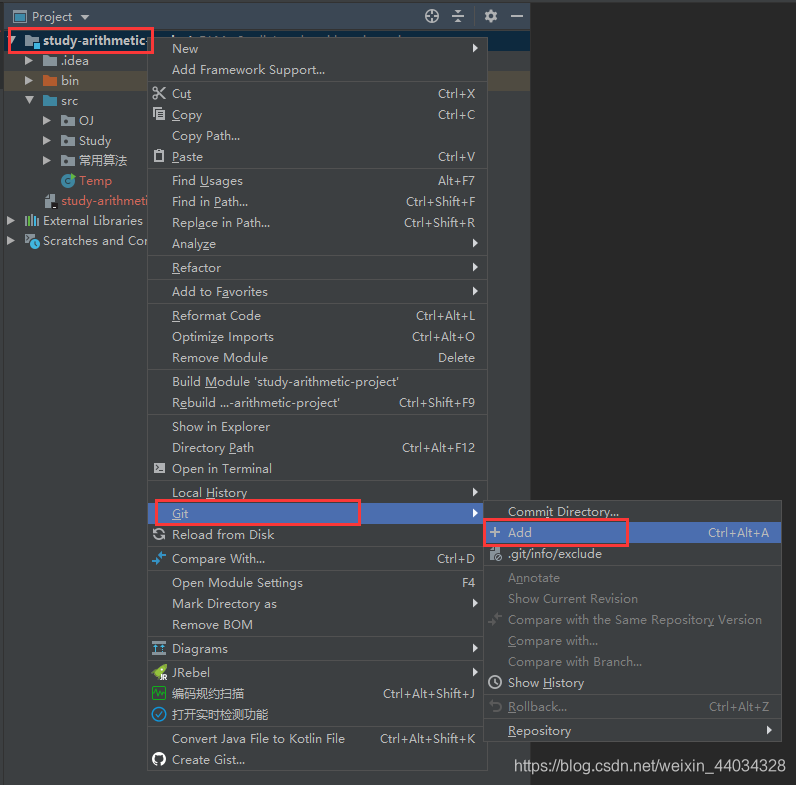Click the orange bin folder icon
This screenshot has width=796, height=785.
pyautogui.click(x=50, y=80)
